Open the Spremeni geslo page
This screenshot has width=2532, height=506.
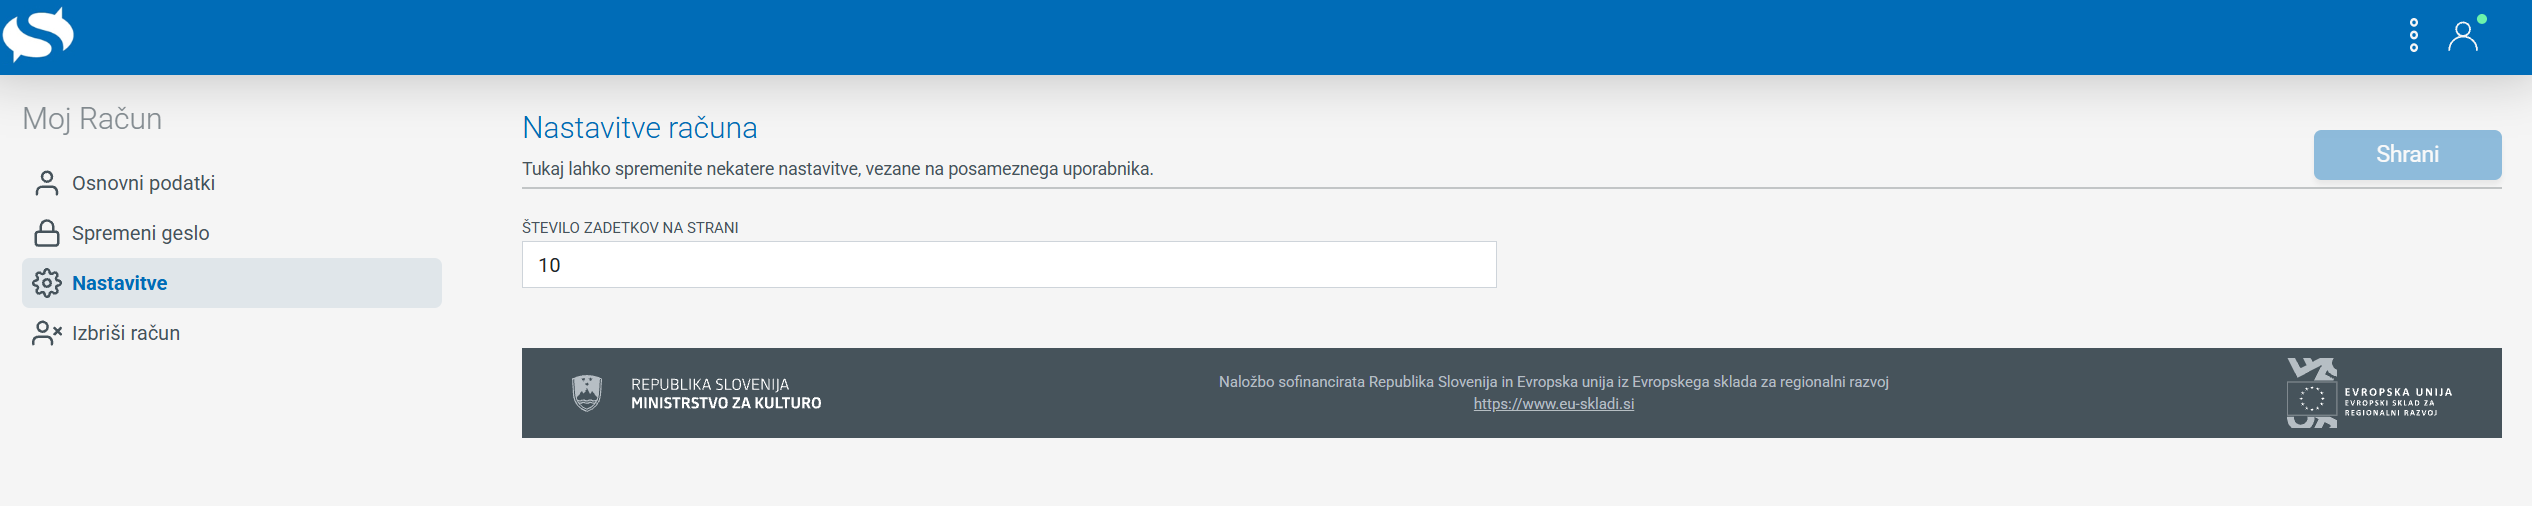140,233
